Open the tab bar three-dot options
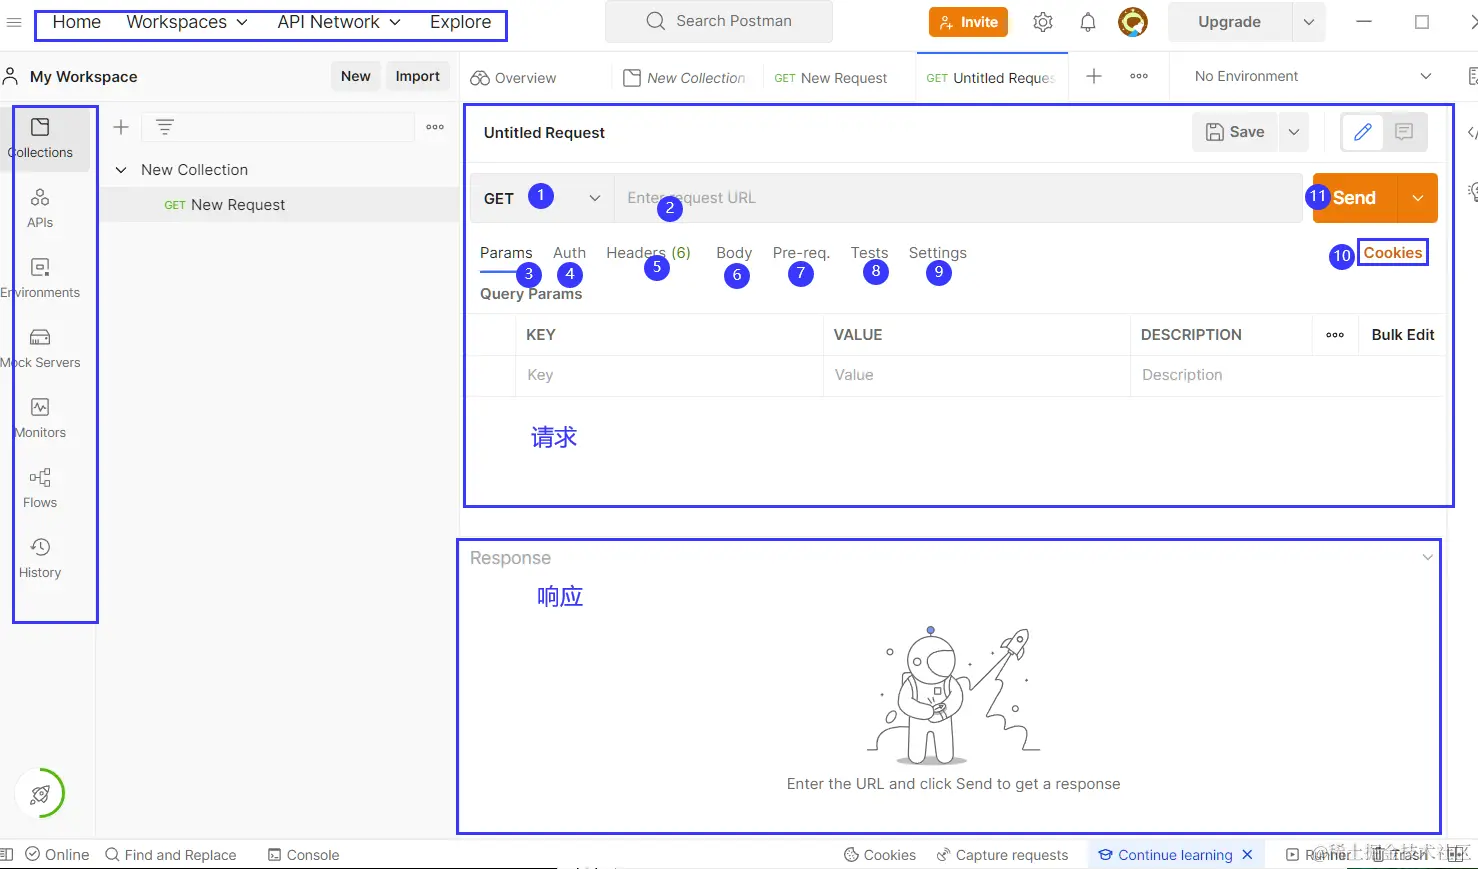Viewport: 1478px width, 869px height. pos(1139,76)
